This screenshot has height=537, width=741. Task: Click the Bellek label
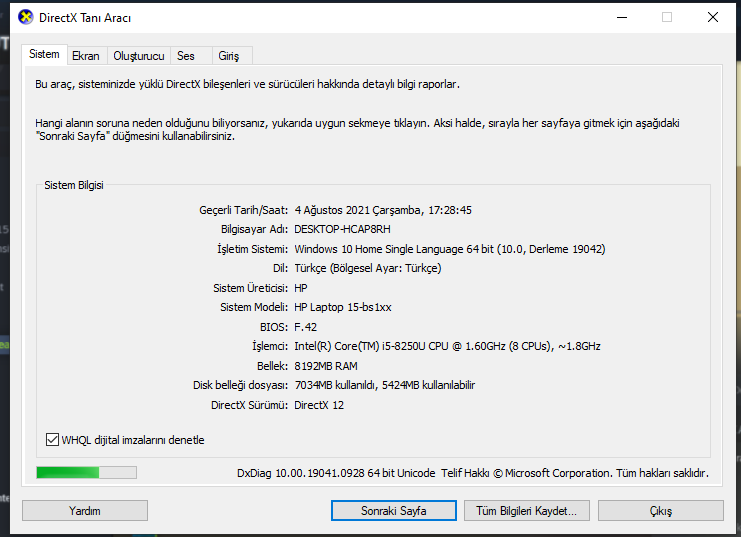tap(272, 366)
